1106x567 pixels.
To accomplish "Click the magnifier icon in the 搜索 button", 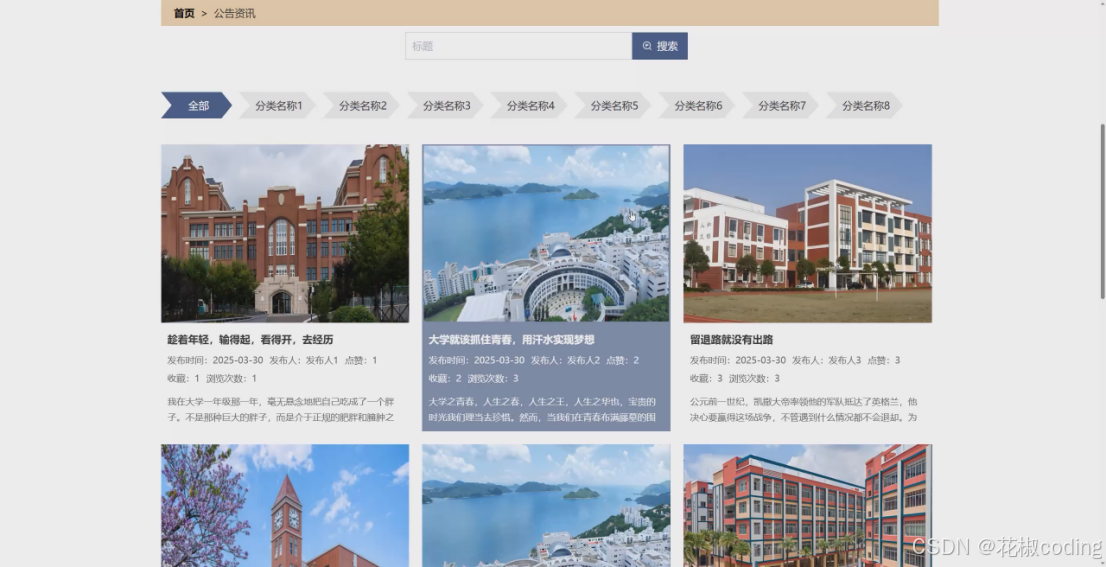I will pyautogui.click(x=647, y=46).
